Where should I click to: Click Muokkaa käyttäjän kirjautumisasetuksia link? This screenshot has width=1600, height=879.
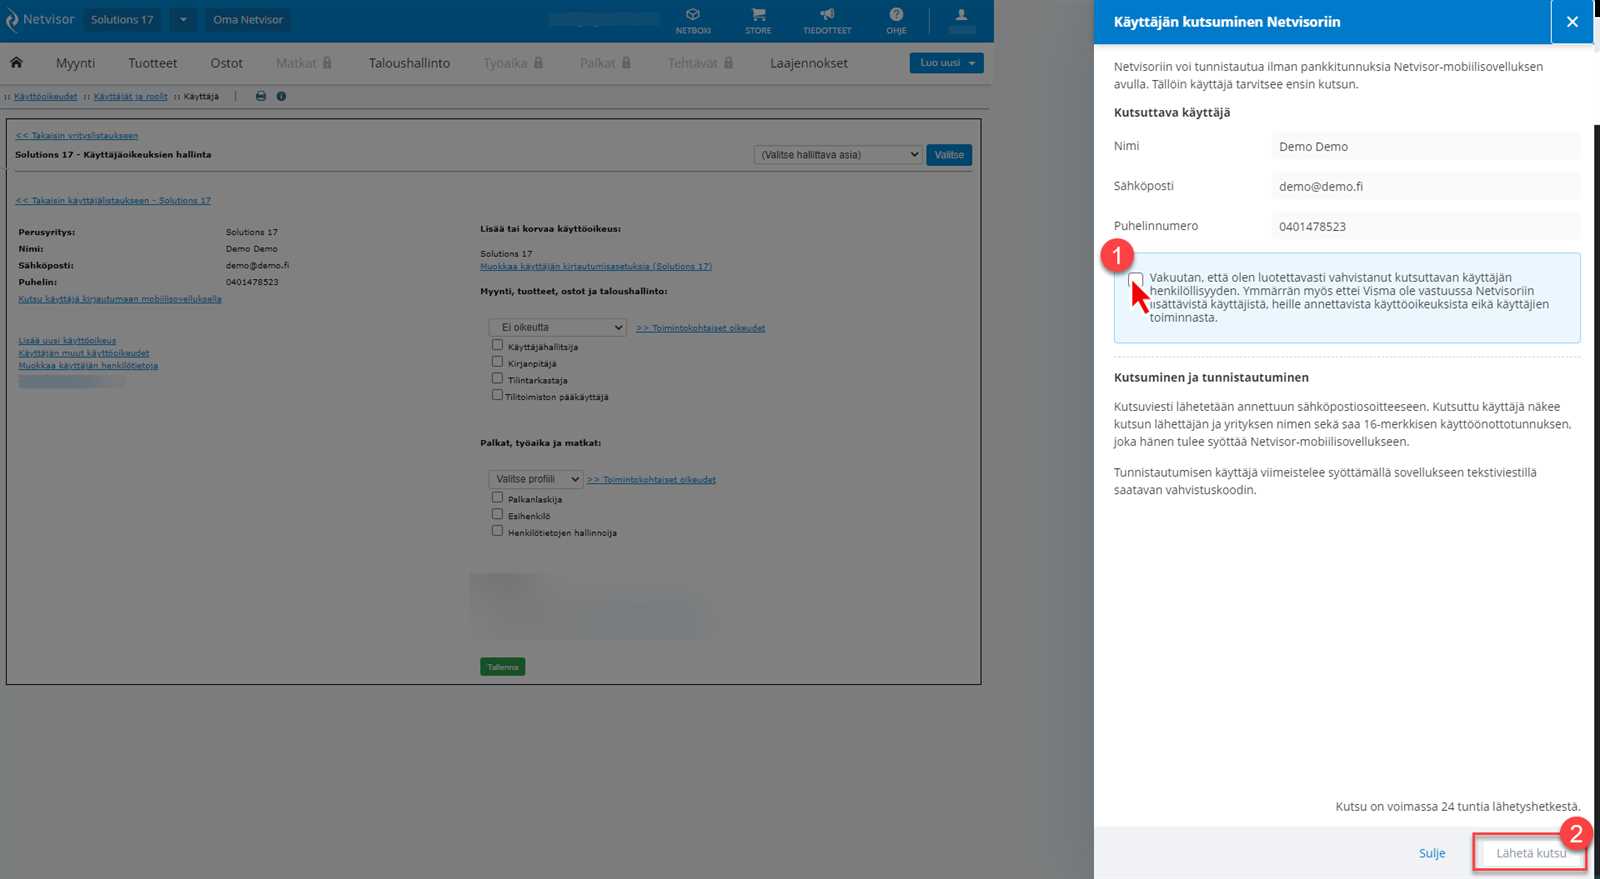pos(596,267)
